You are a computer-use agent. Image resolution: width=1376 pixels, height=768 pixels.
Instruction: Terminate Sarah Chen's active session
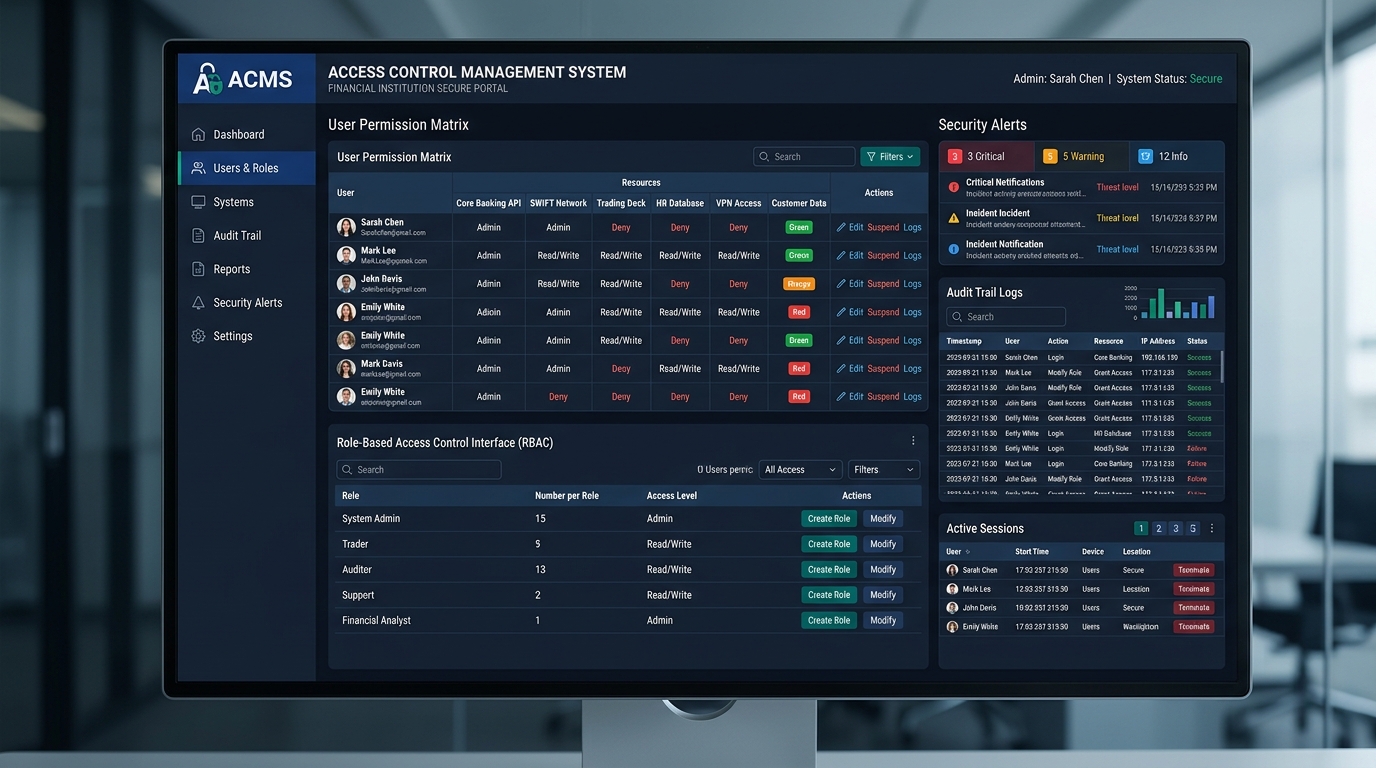[x=1194, y=570]
